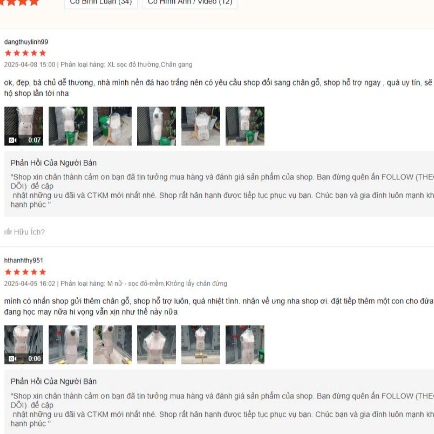
Task: View fifth photo in dangthuytinh99's review
Action: pos(200,126)
